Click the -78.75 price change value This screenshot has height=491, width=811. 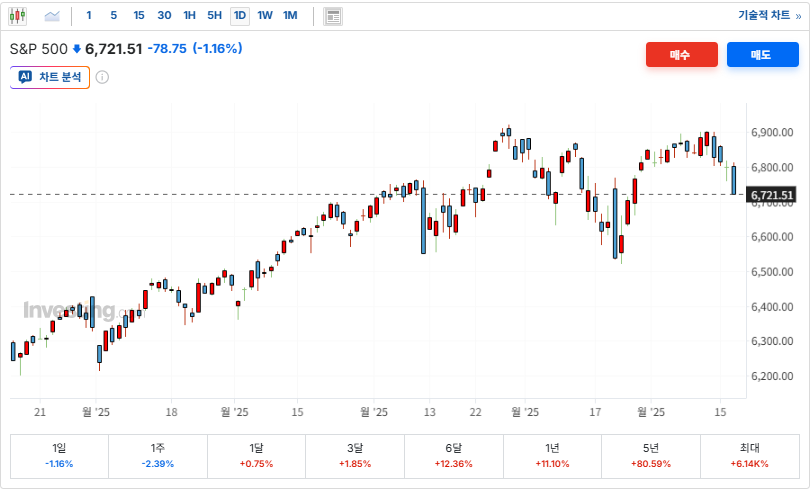tap(167, 49)
